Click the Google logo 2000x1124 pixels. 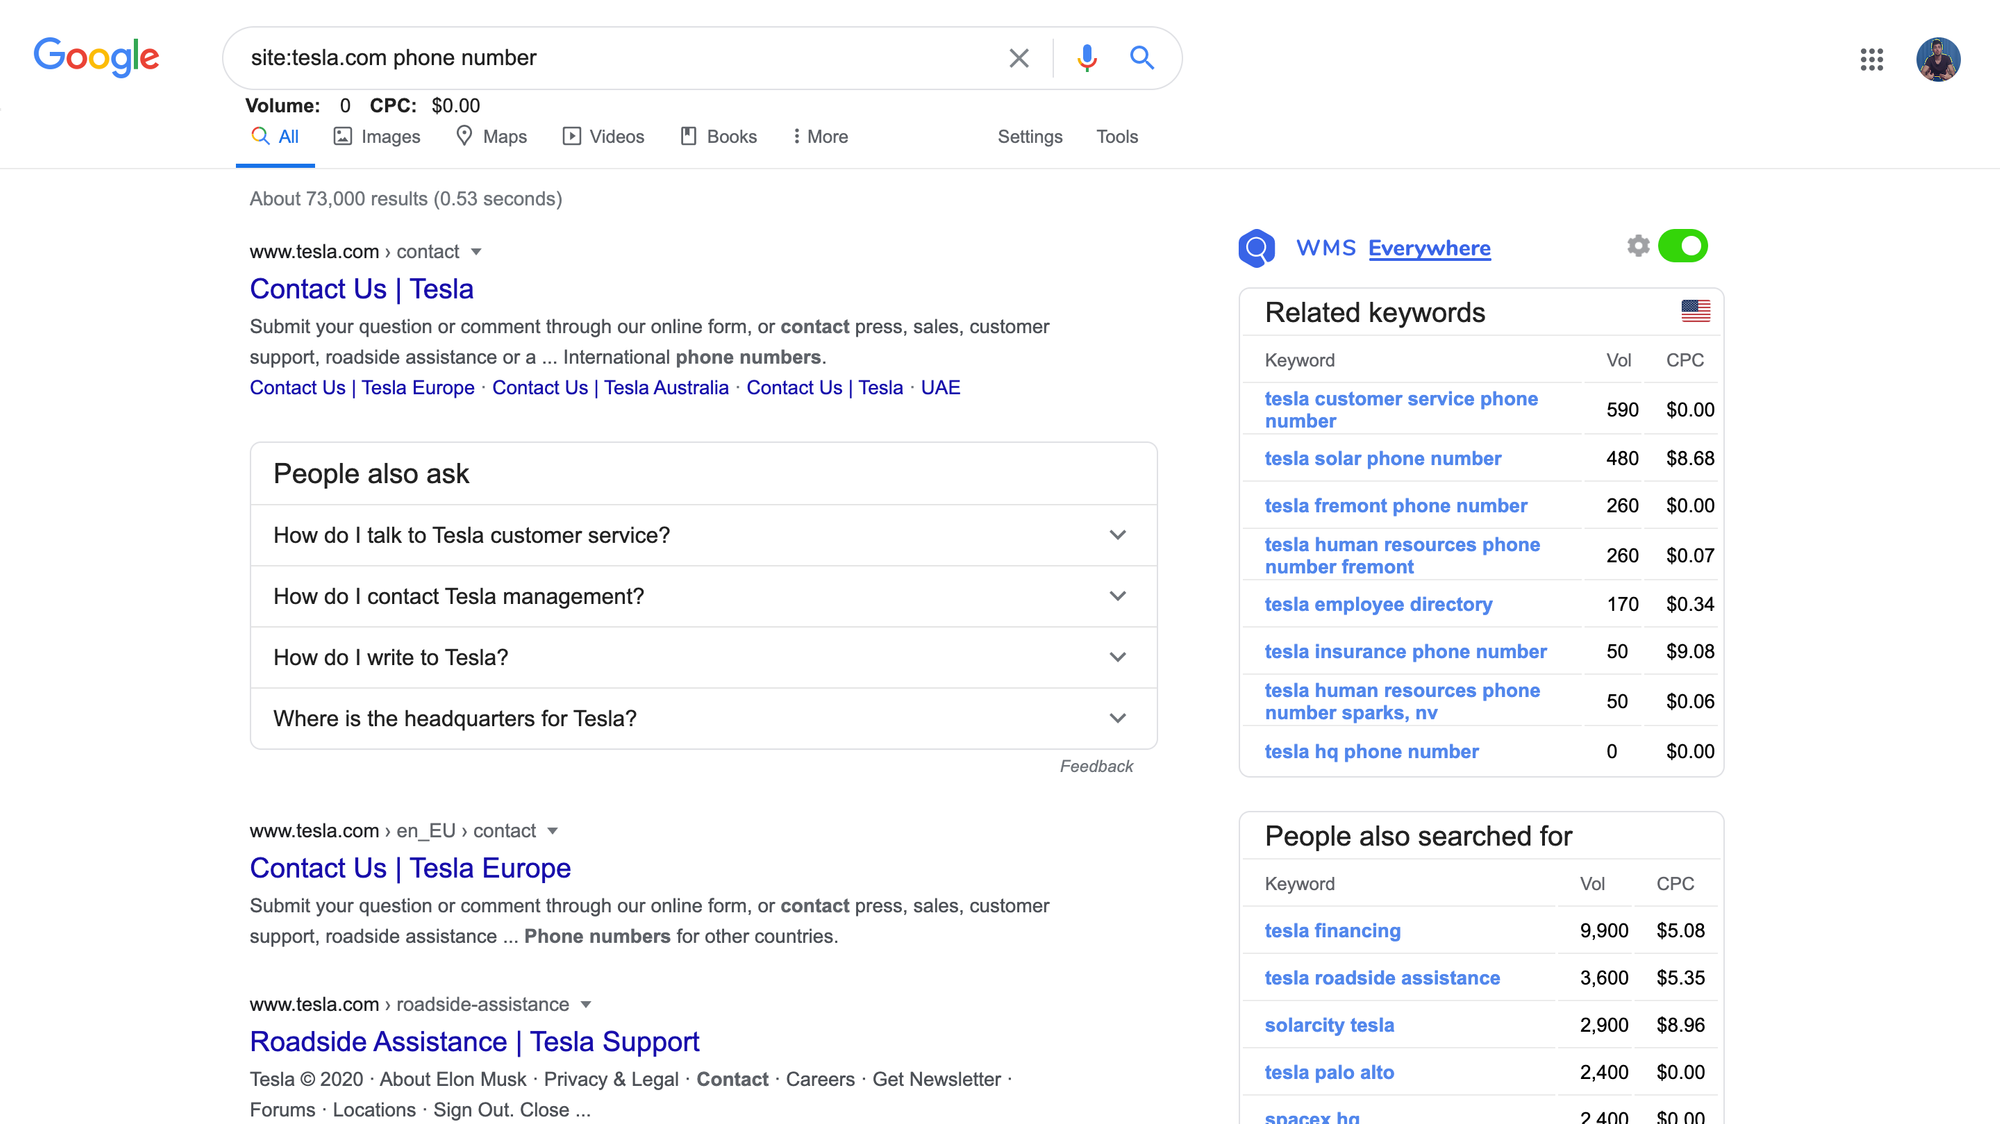point(96,57)
